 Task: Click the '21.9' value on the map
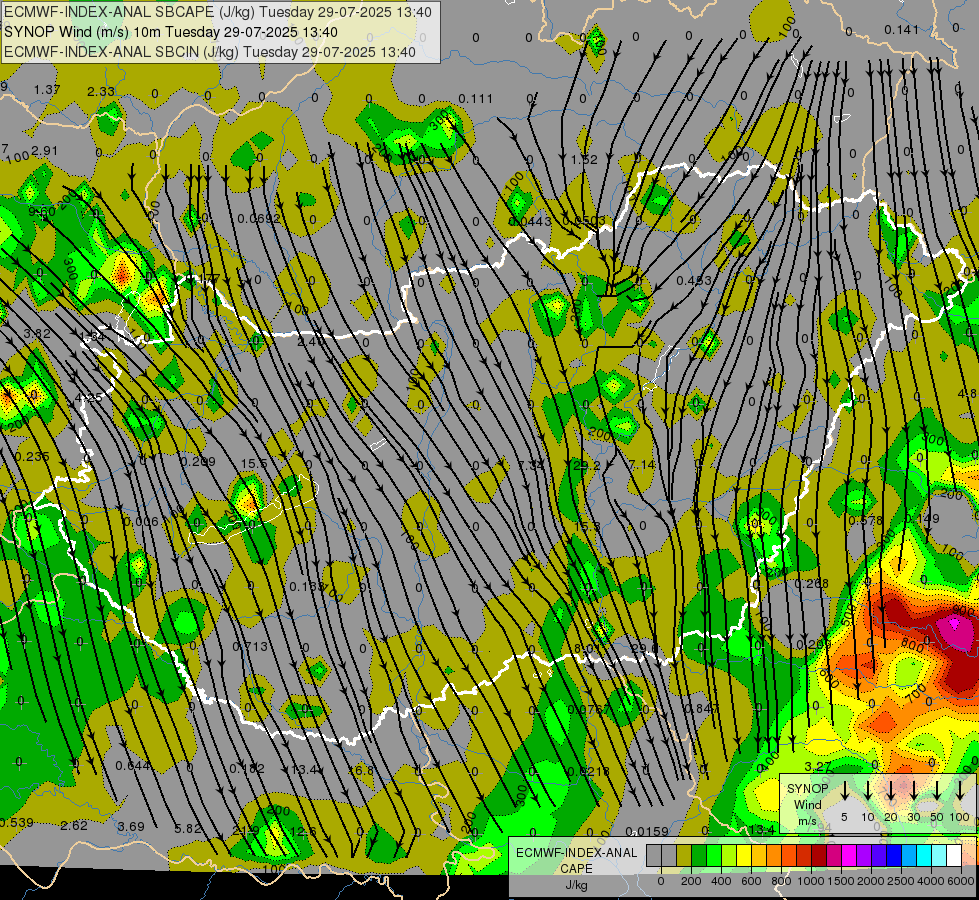[245, 831]
